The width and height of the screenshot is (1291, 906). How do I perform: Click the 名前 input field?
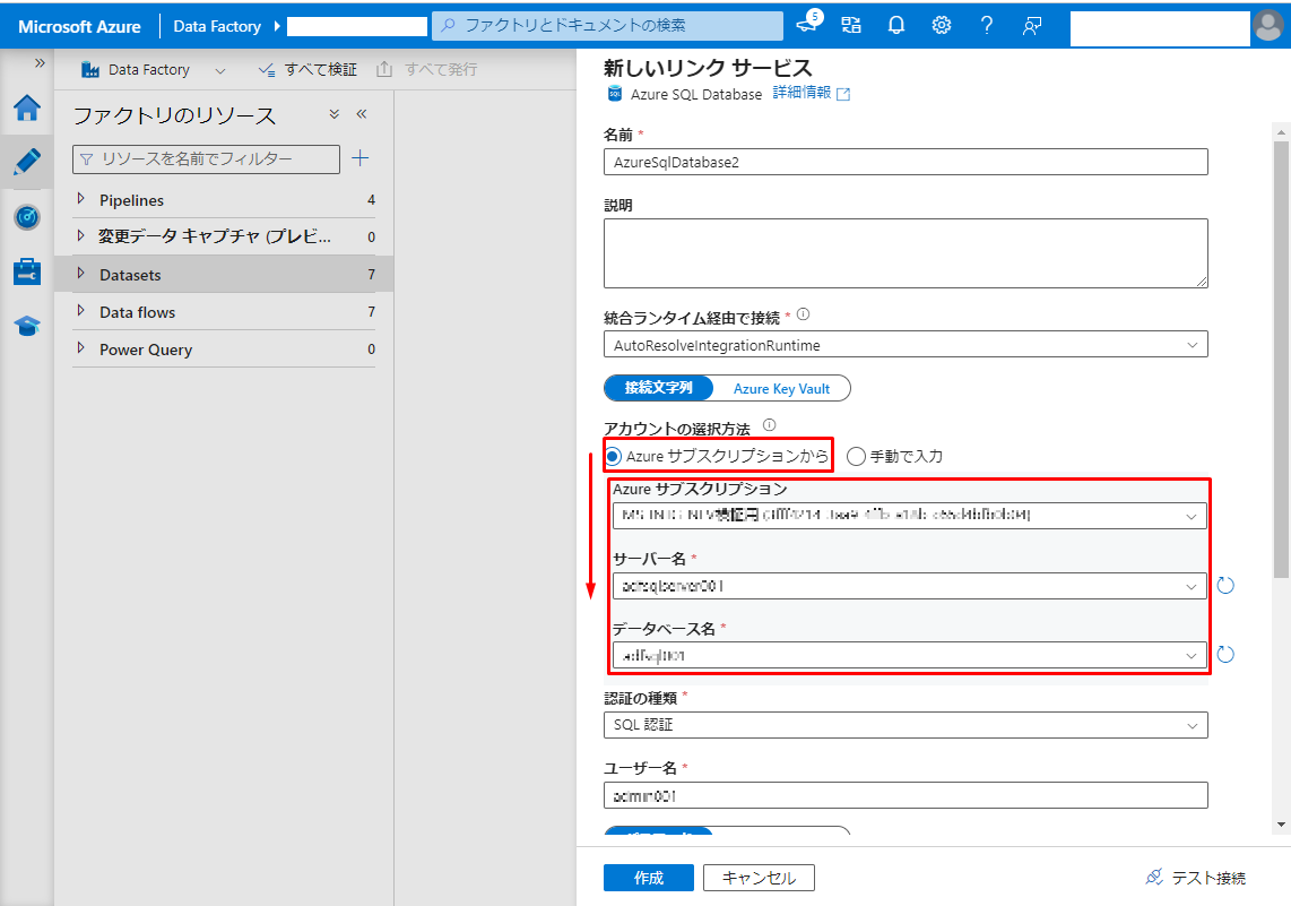tap(905, 162)
